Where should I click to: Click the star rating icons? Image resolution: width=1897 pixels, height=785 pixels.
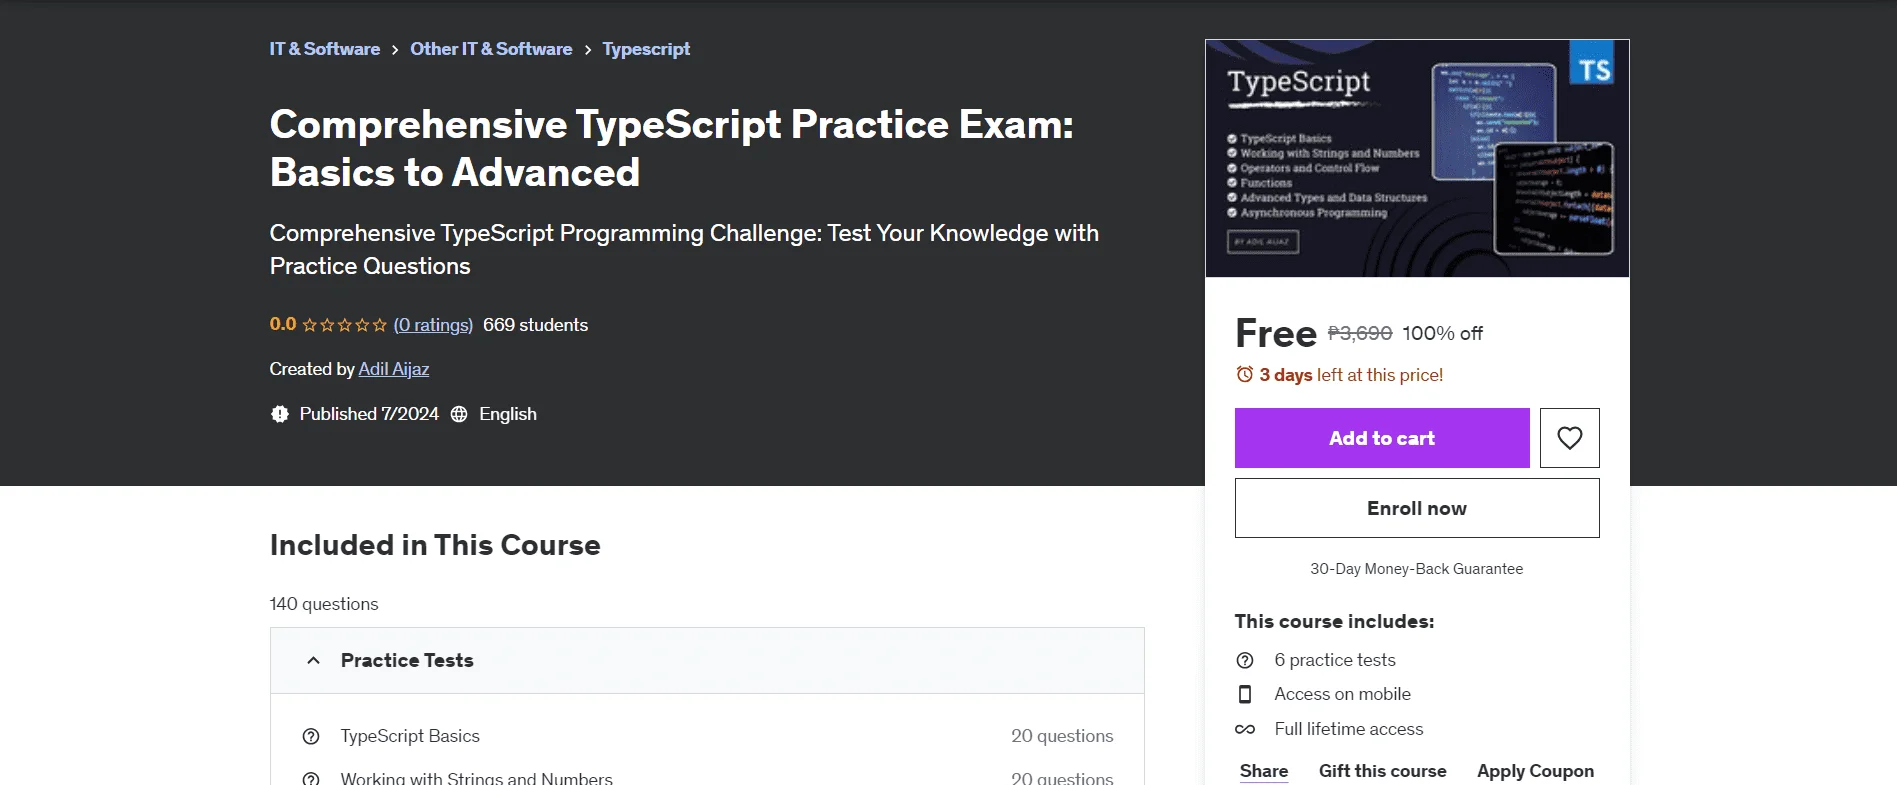pos(344,325)
